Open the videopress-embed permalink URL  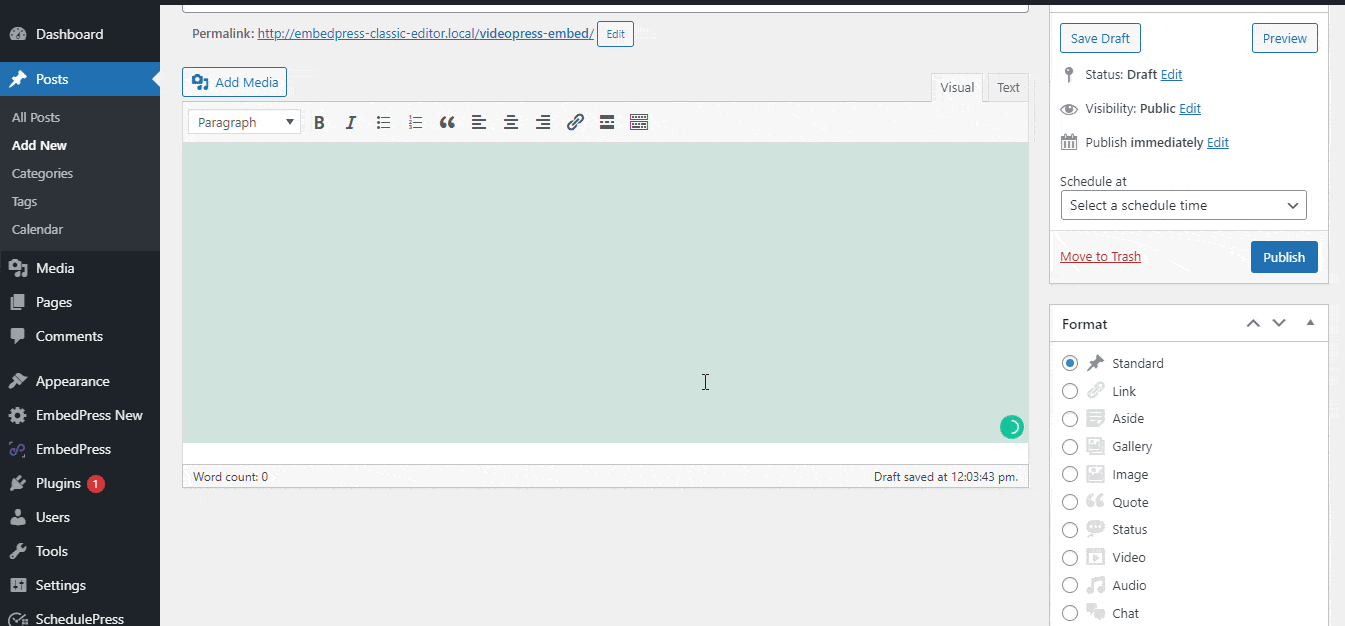(x=426, y=34)
